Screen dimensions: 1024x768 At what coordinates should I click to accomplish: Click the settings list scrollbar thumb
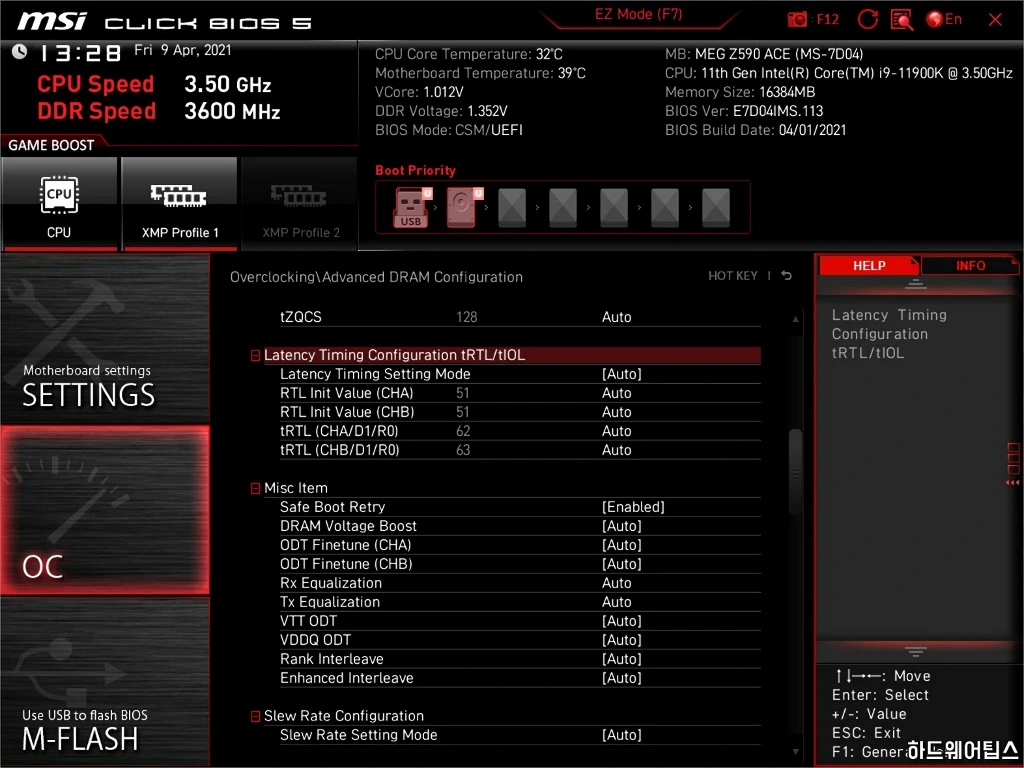click(795, 472)
